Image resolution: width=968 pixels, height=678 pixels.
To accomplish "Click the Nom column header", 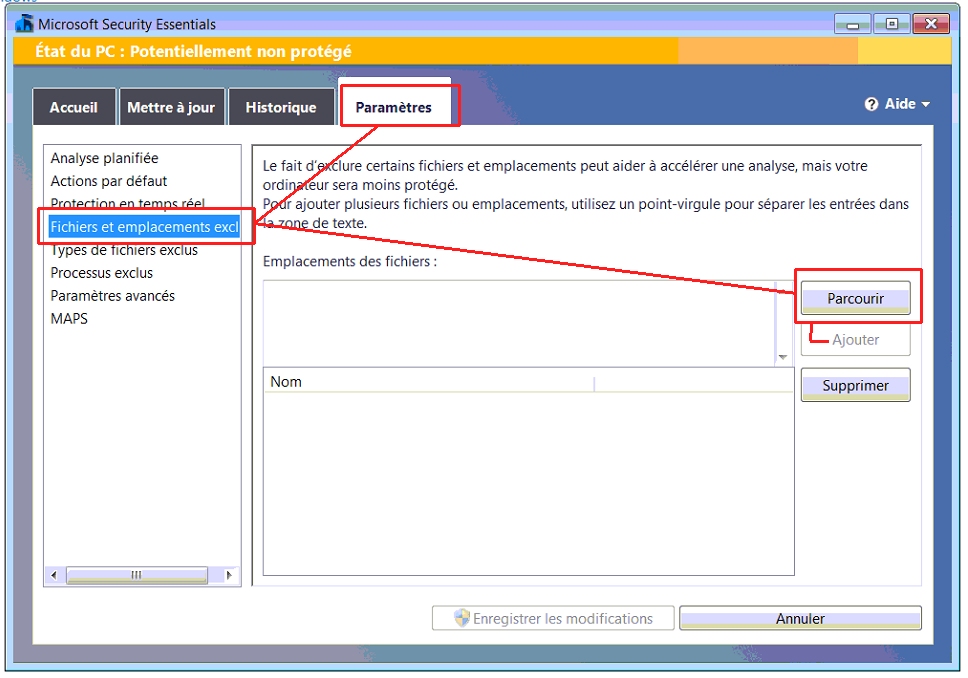I will coord(428,382).
